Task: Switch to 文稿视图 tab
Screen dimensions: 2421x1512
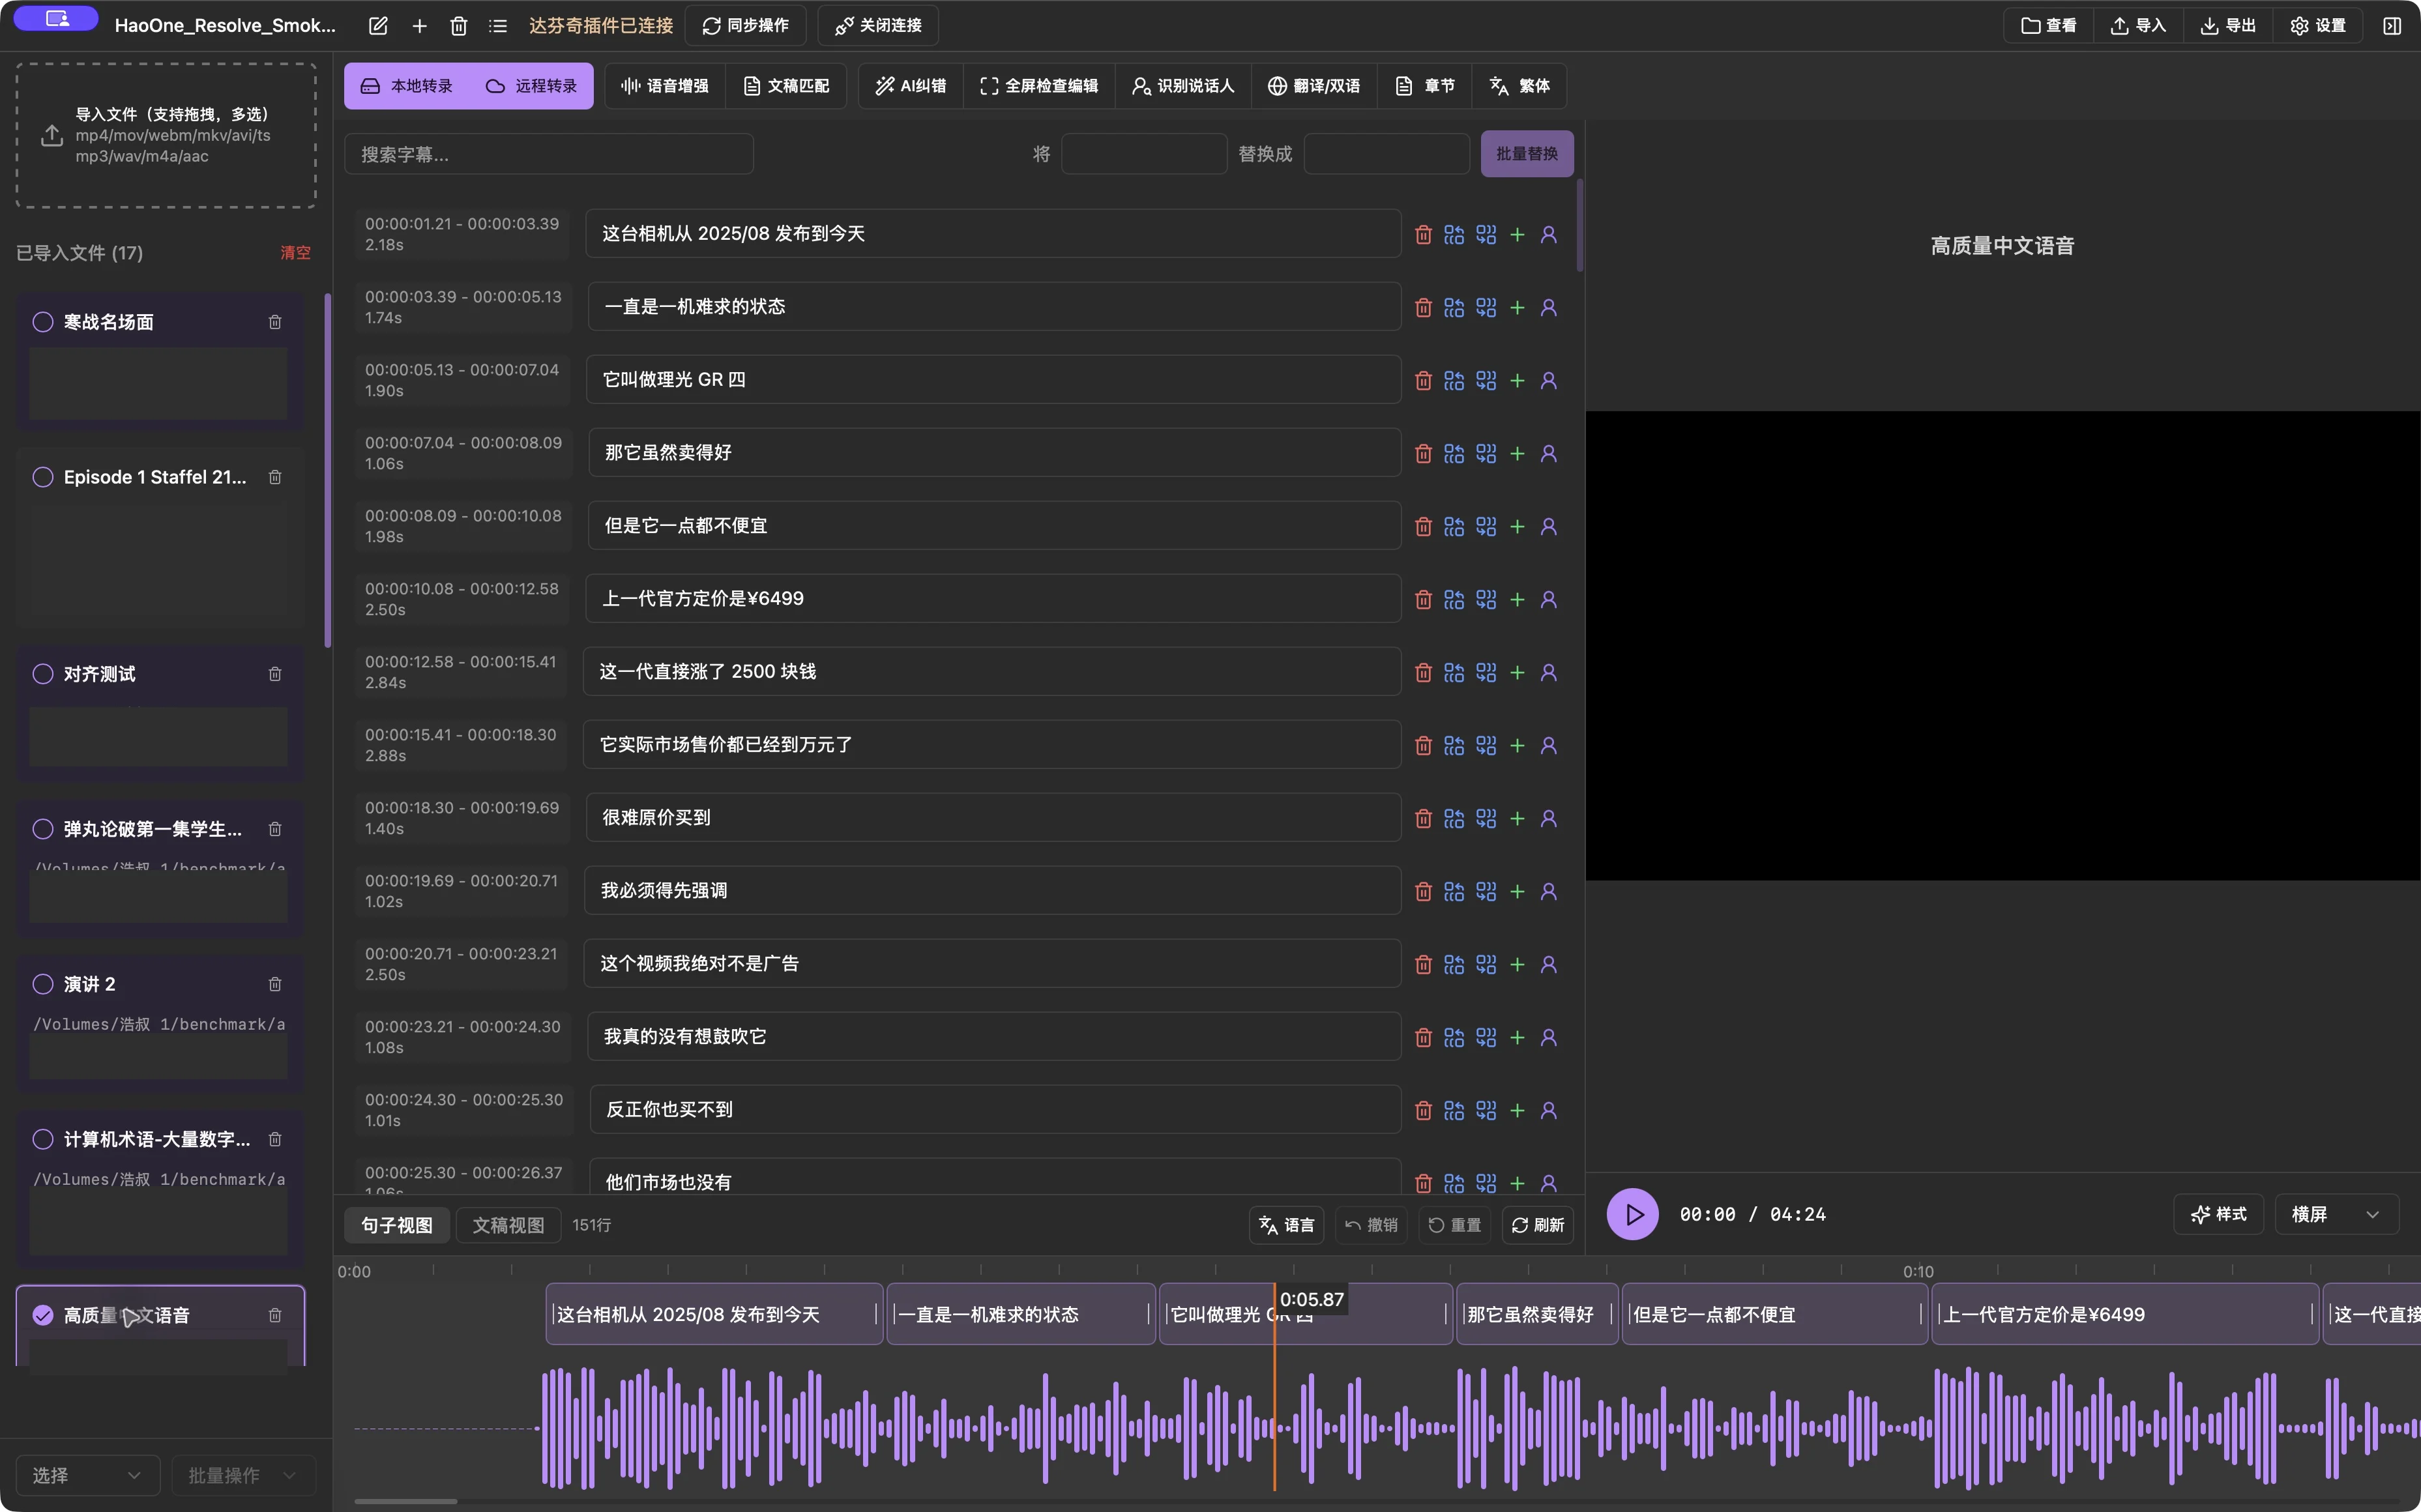Action: coord(508,1225)
